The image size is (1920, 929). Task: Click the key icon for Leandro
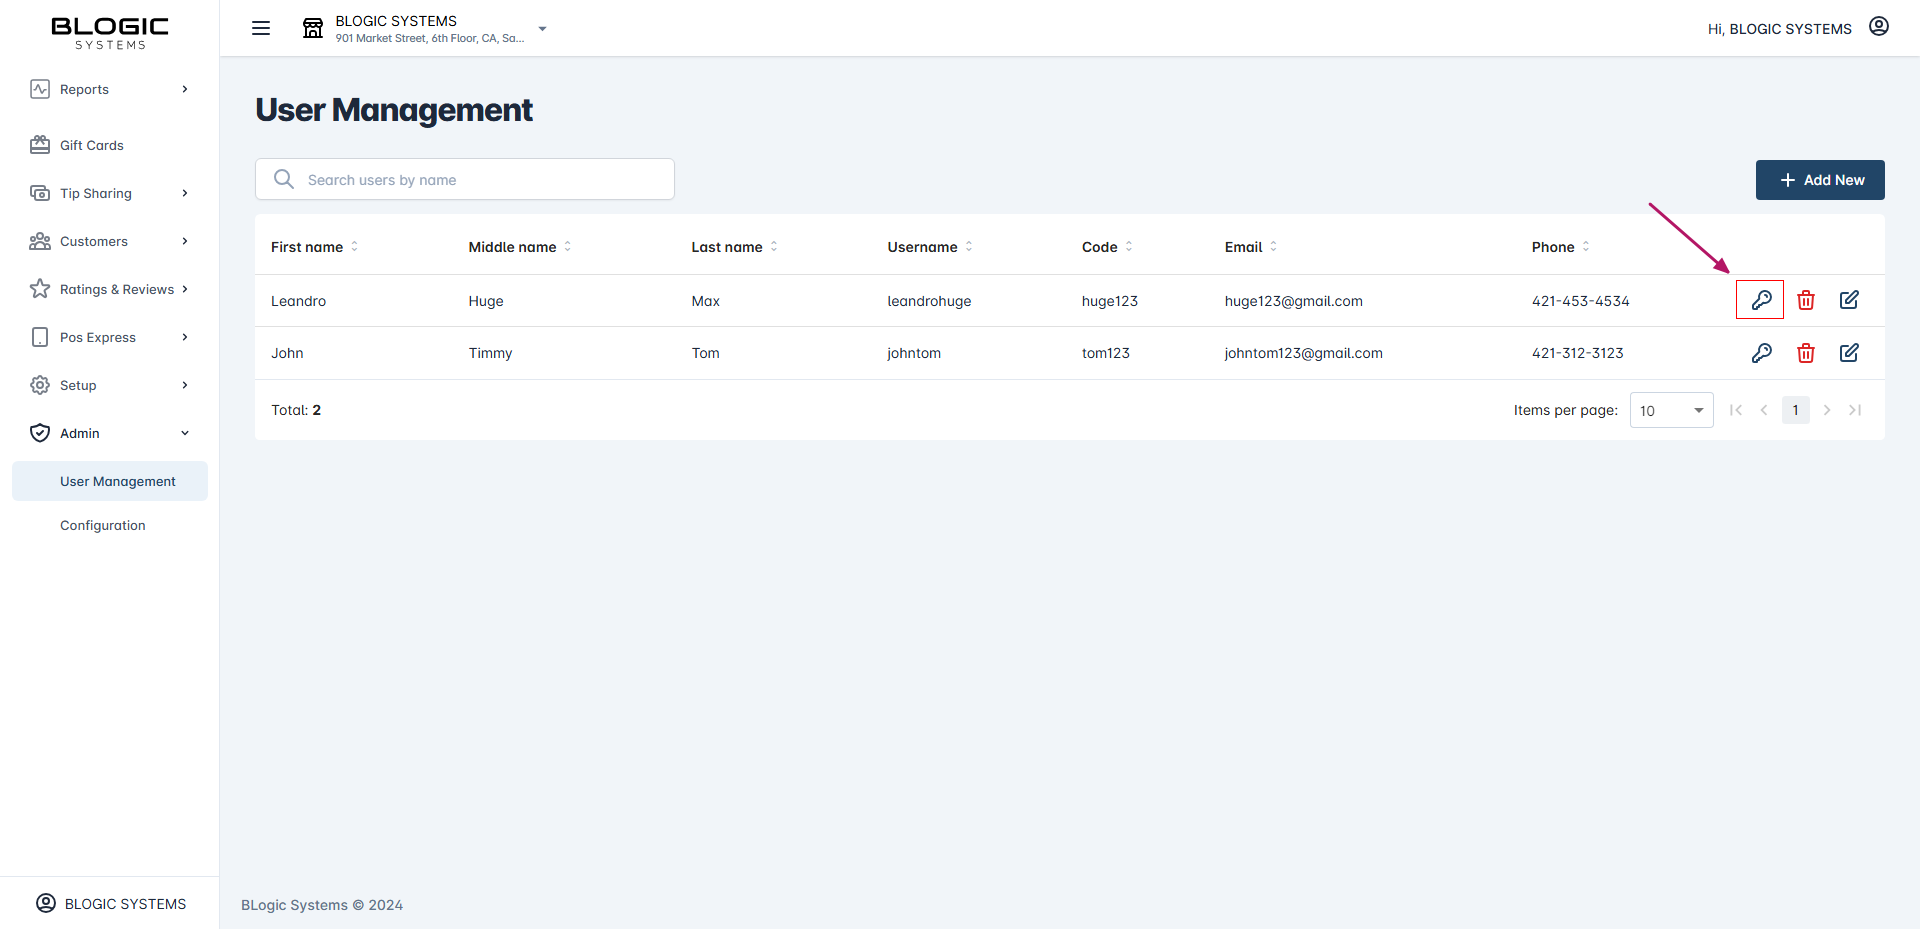click(x=1761, y=300)
